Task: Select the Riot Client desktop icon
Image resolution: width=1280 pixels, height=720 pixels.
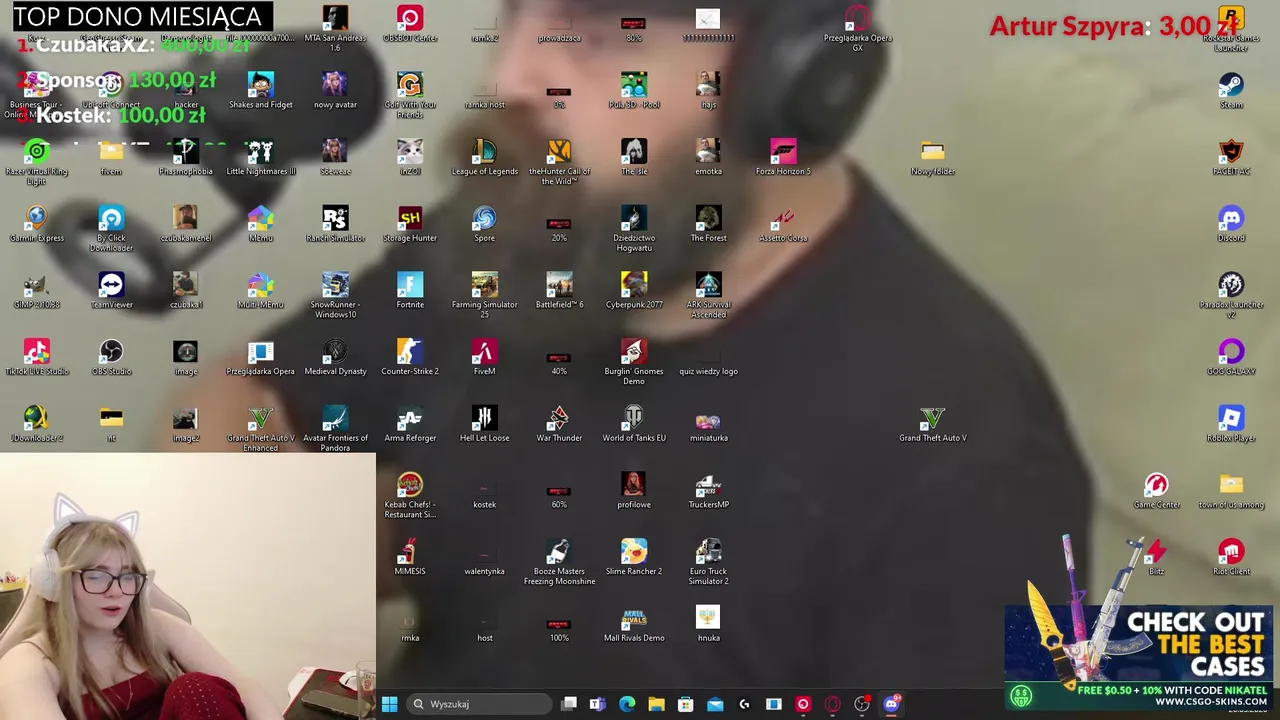Action: (1231, 557)
